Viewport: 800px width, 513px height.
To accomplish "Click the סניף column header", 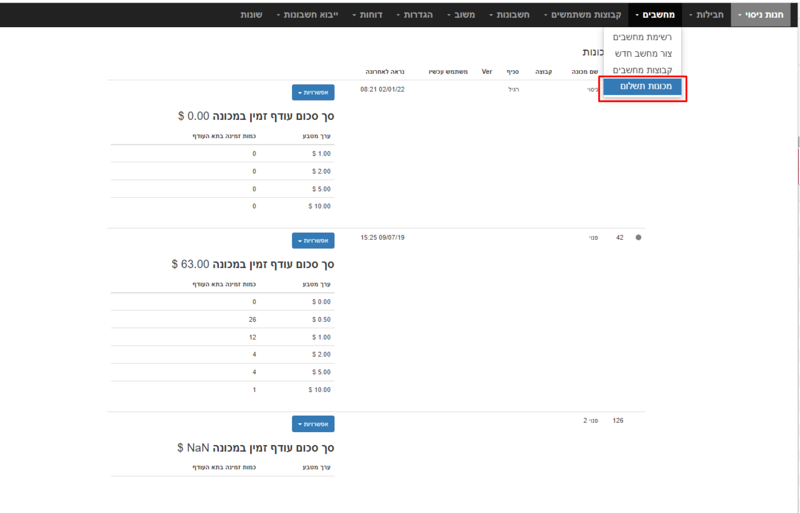I will [513, 71].
